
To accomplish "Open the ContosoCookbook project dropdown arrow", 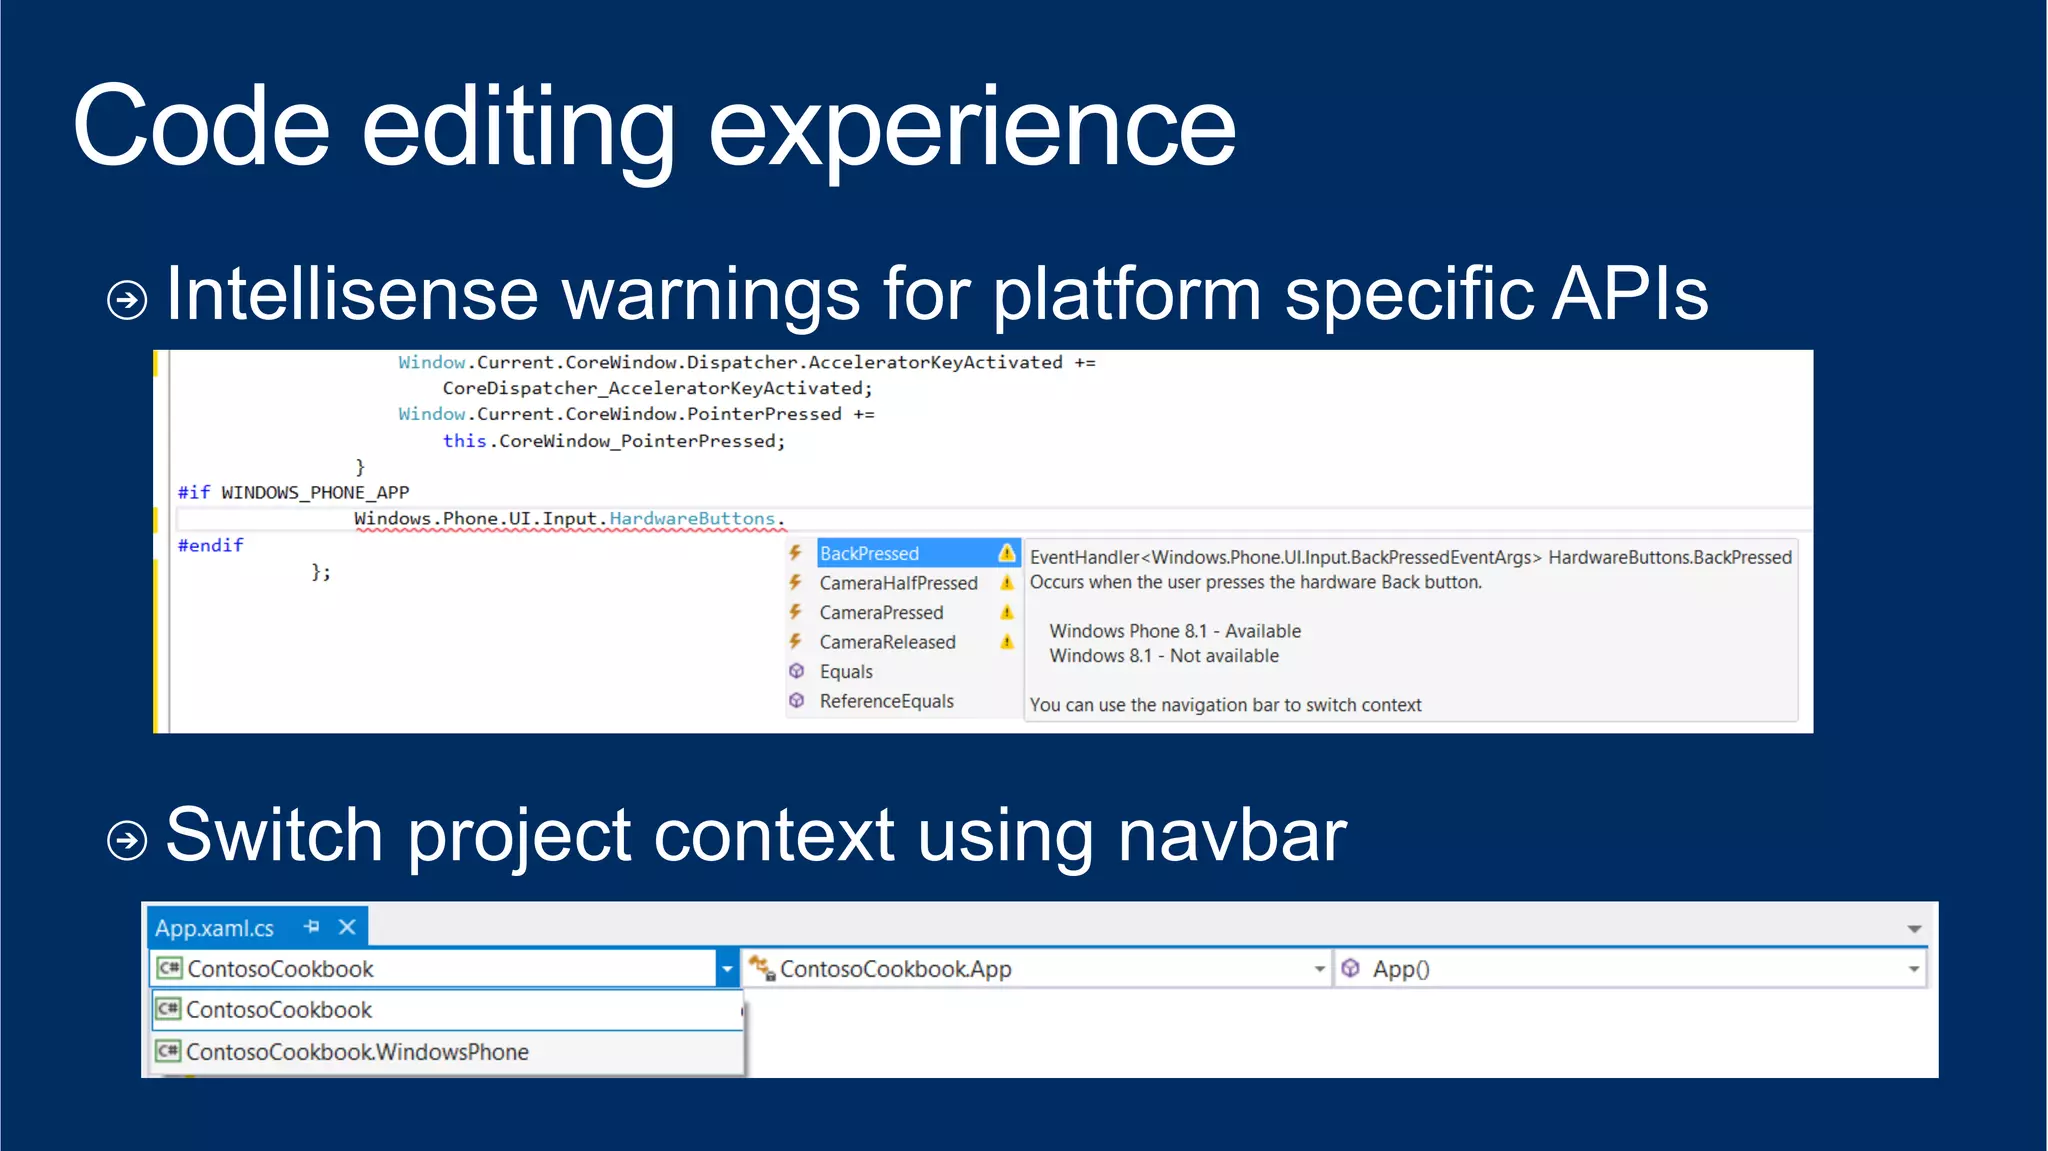I will [x=727, y=968].
